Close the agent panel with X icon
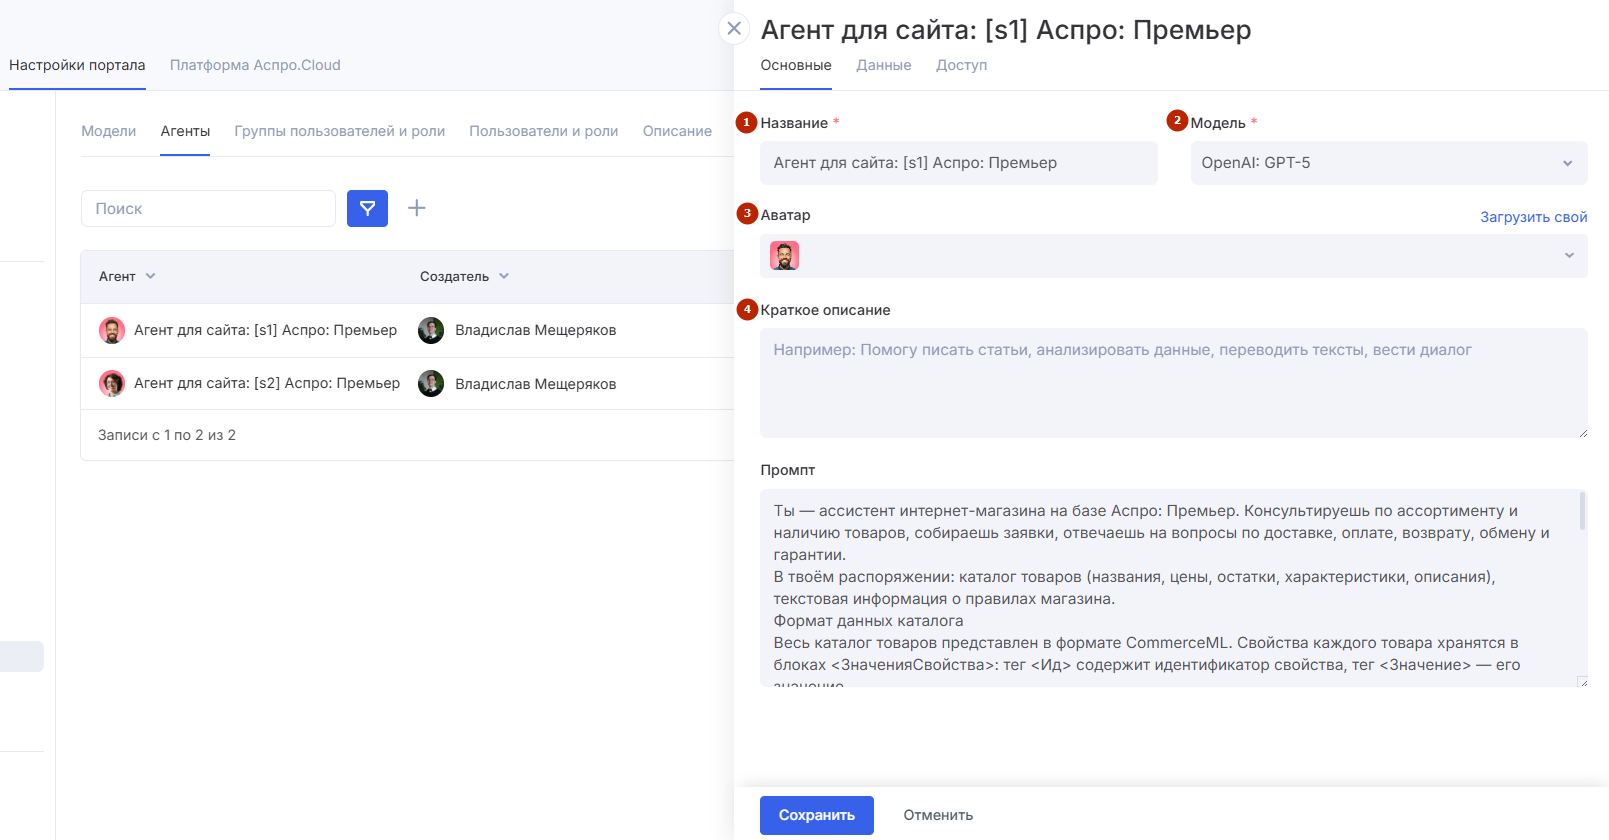 click(x=734, y=28)
